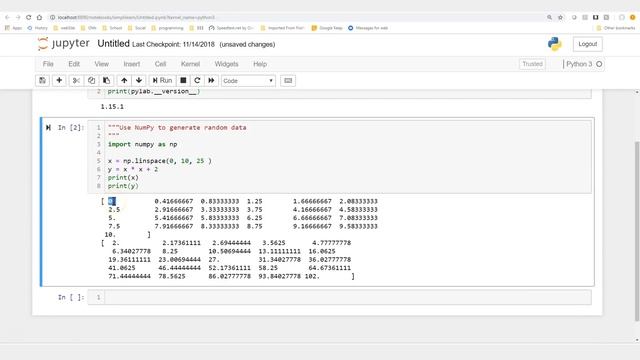The width and height of the screenshot is (640, 360).
Task: Click the Logout button
Action: click(587, 44)
